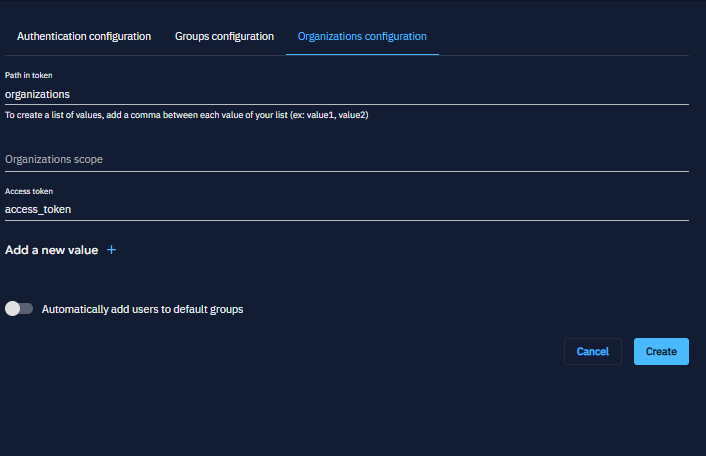Select the Organizations configuration tab
This screenshot has height=456, width=706.
click(x=362, y=36)
